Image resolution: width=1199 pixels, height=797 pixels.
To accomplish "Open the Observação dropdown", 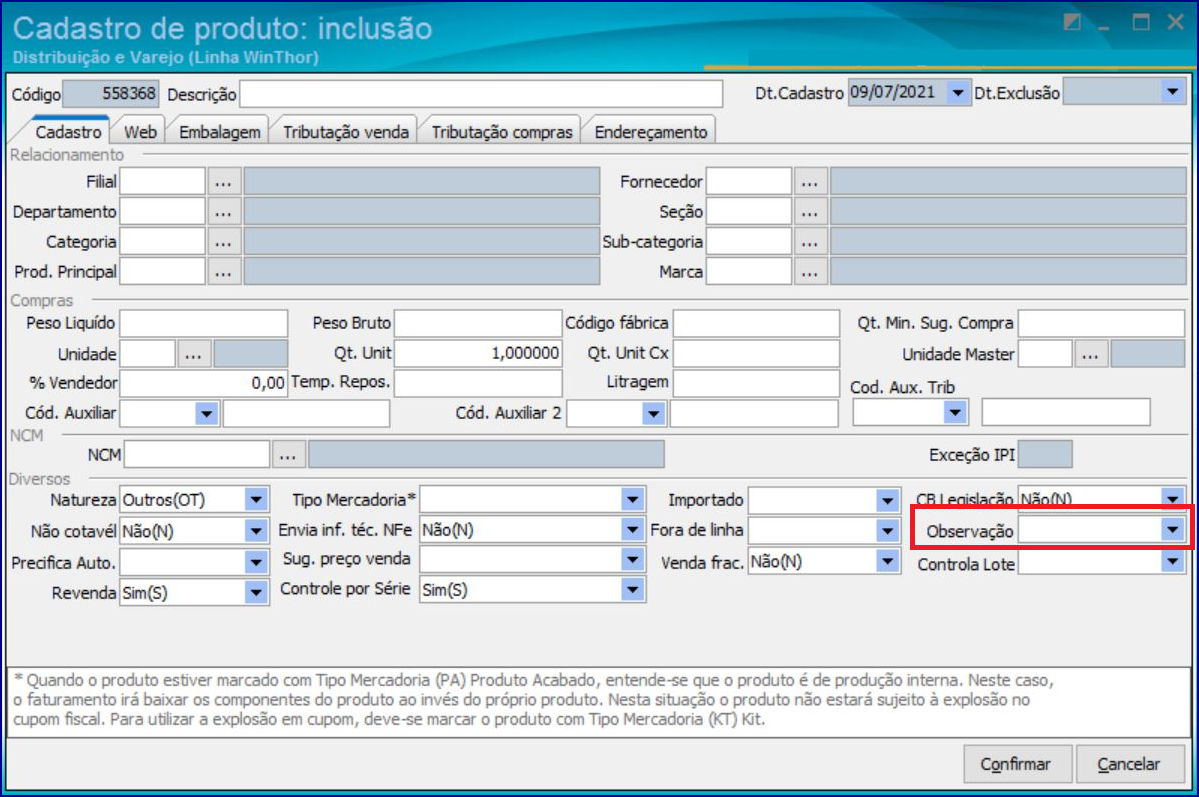I will [1172, 529].
